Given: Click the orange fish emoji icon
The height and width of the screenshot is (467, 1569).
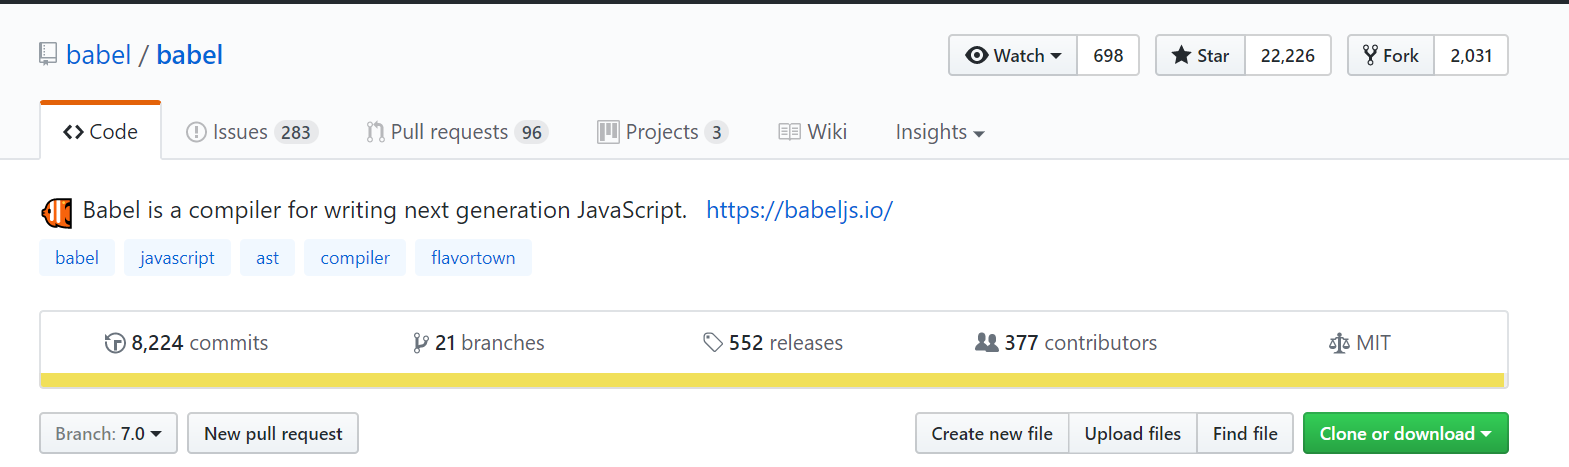Looking at the screenshot, I should [x=57, y=212].
